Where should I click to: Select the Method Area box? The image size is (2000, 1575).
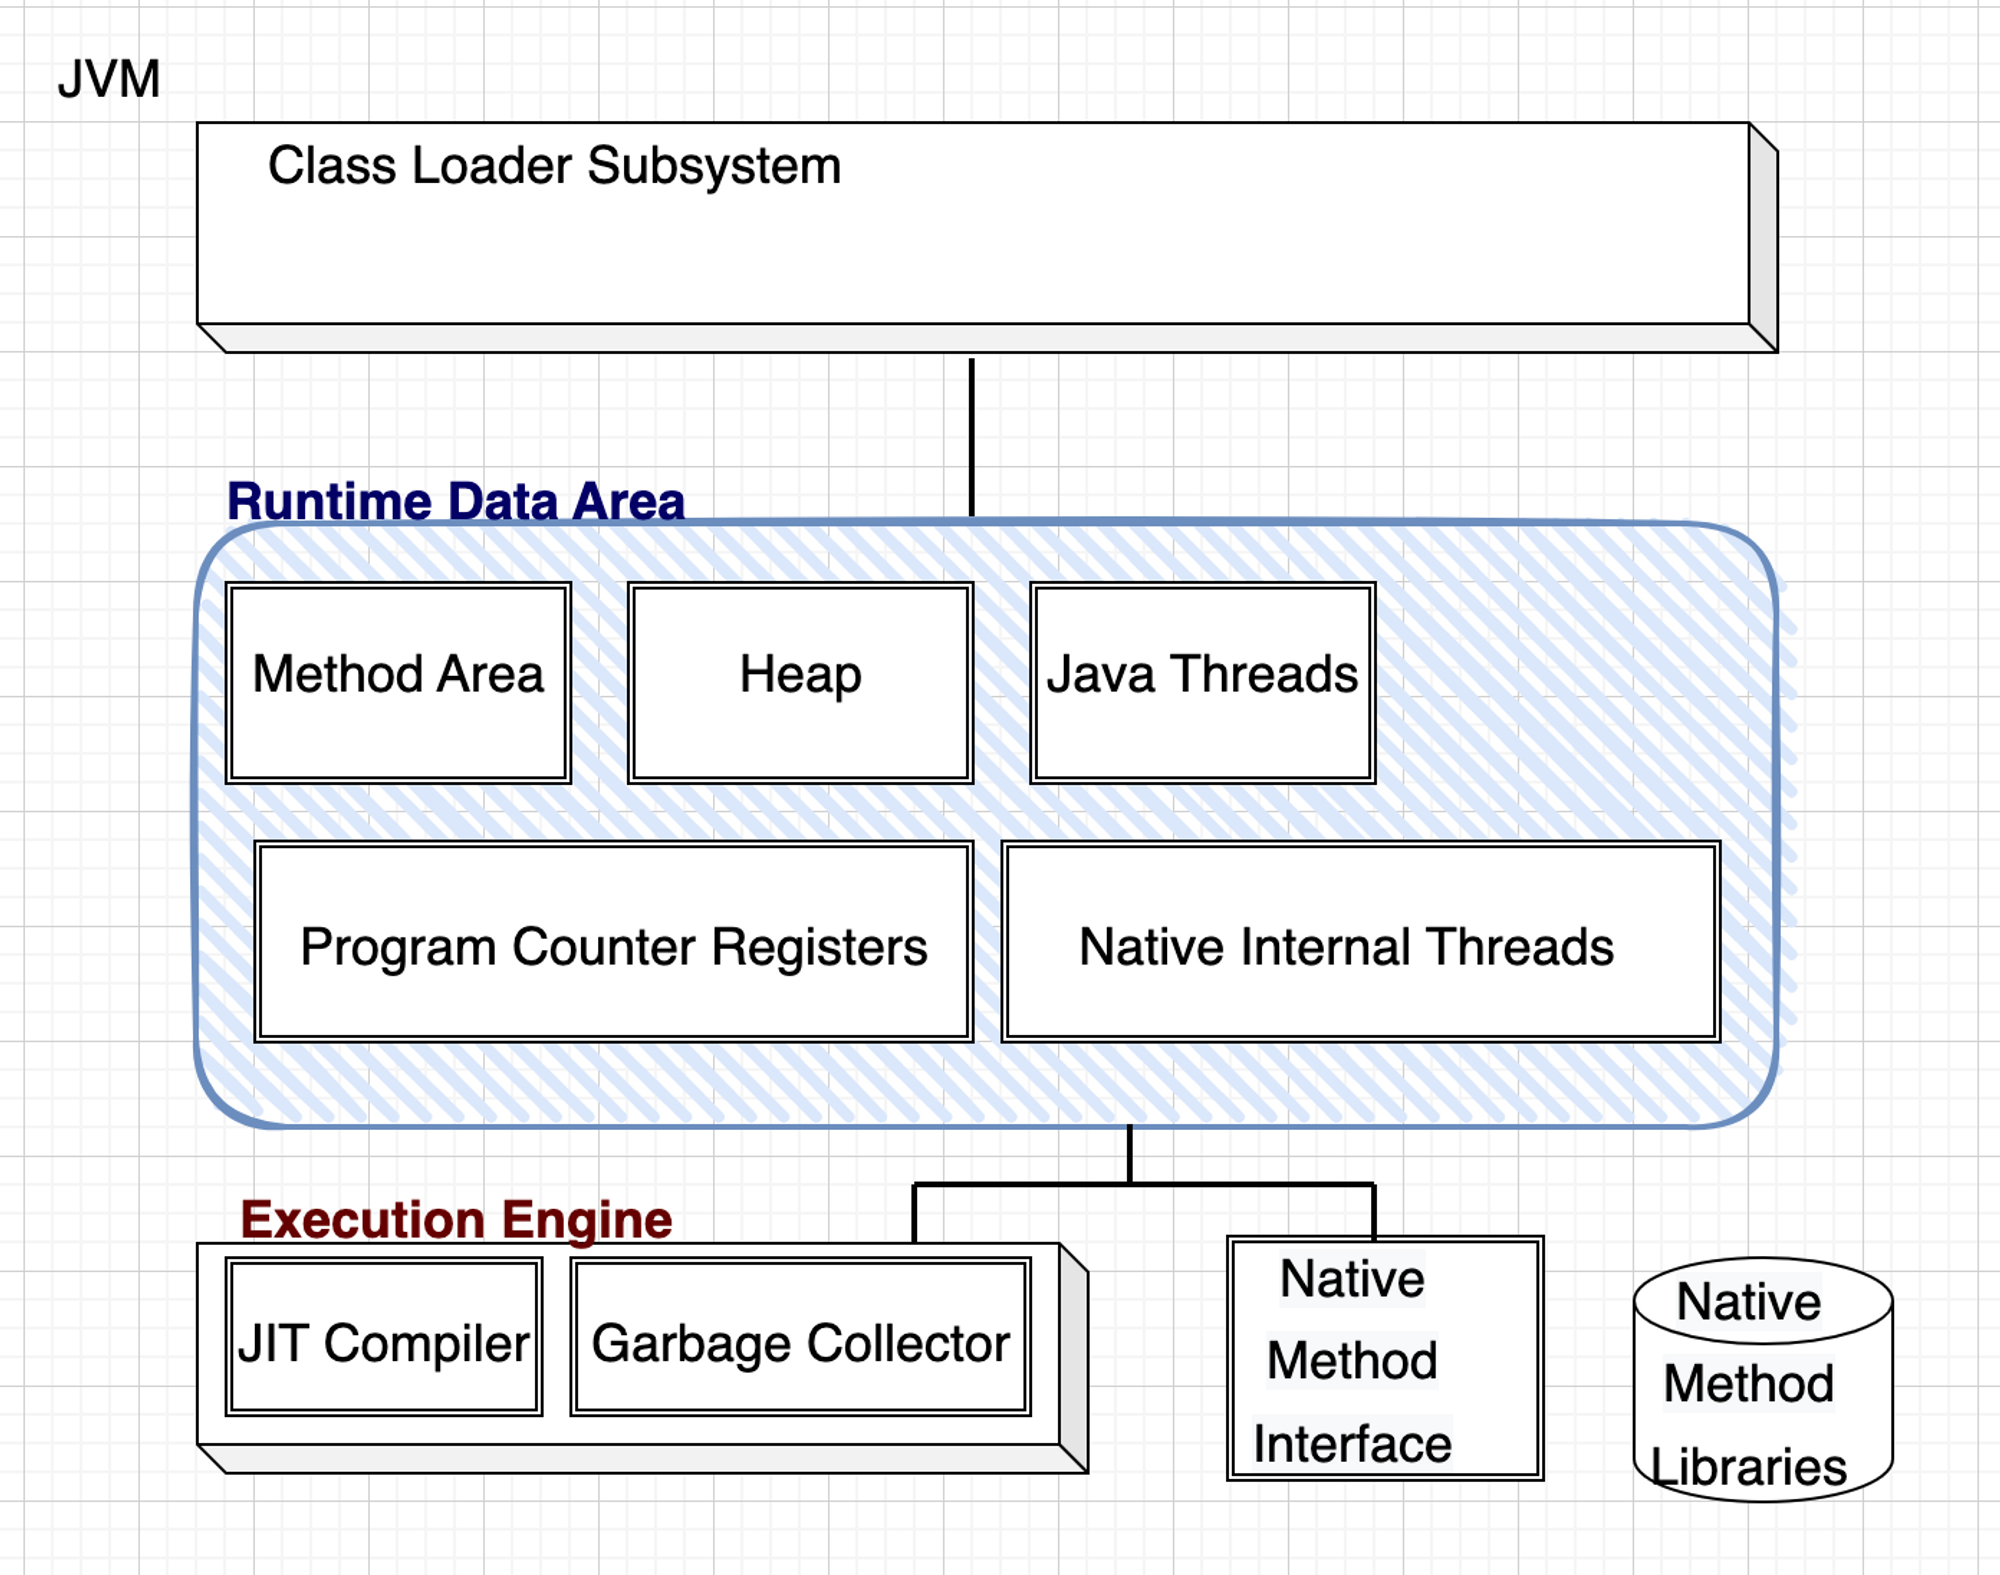(398, 682)
